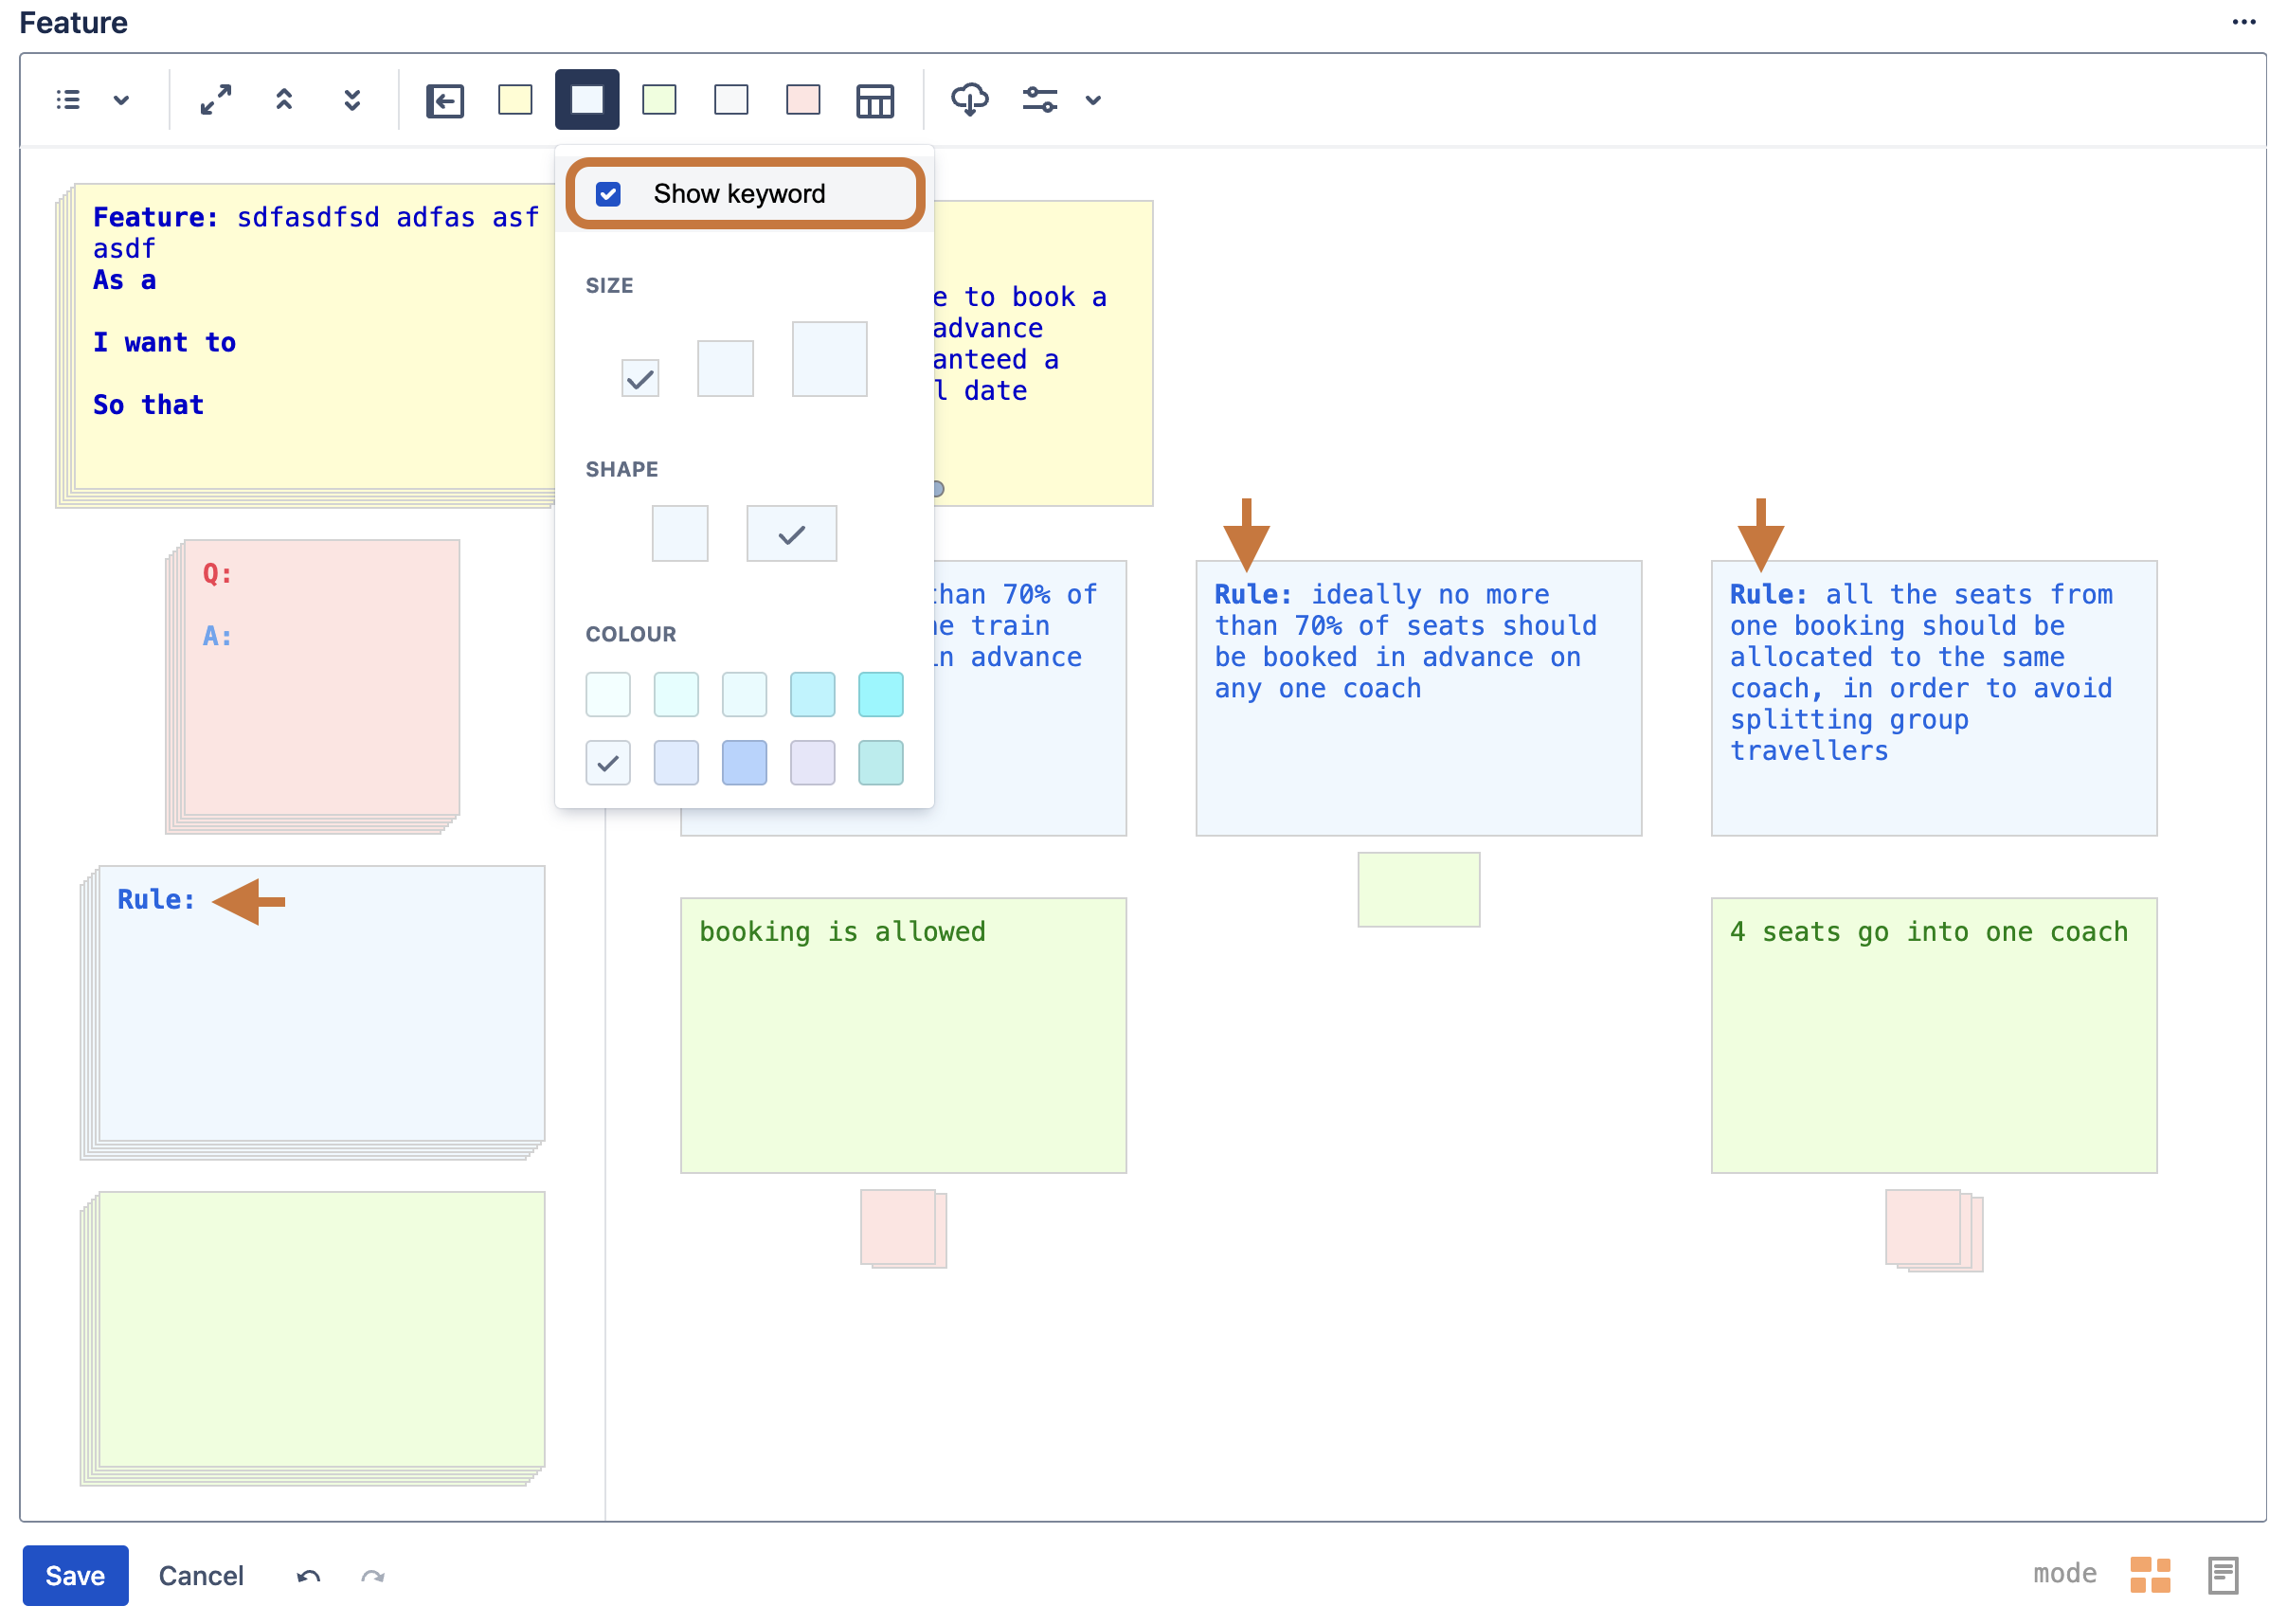Click the partially hidden yellow card on canvas

pyautogui.click(x=1042, y=353)
